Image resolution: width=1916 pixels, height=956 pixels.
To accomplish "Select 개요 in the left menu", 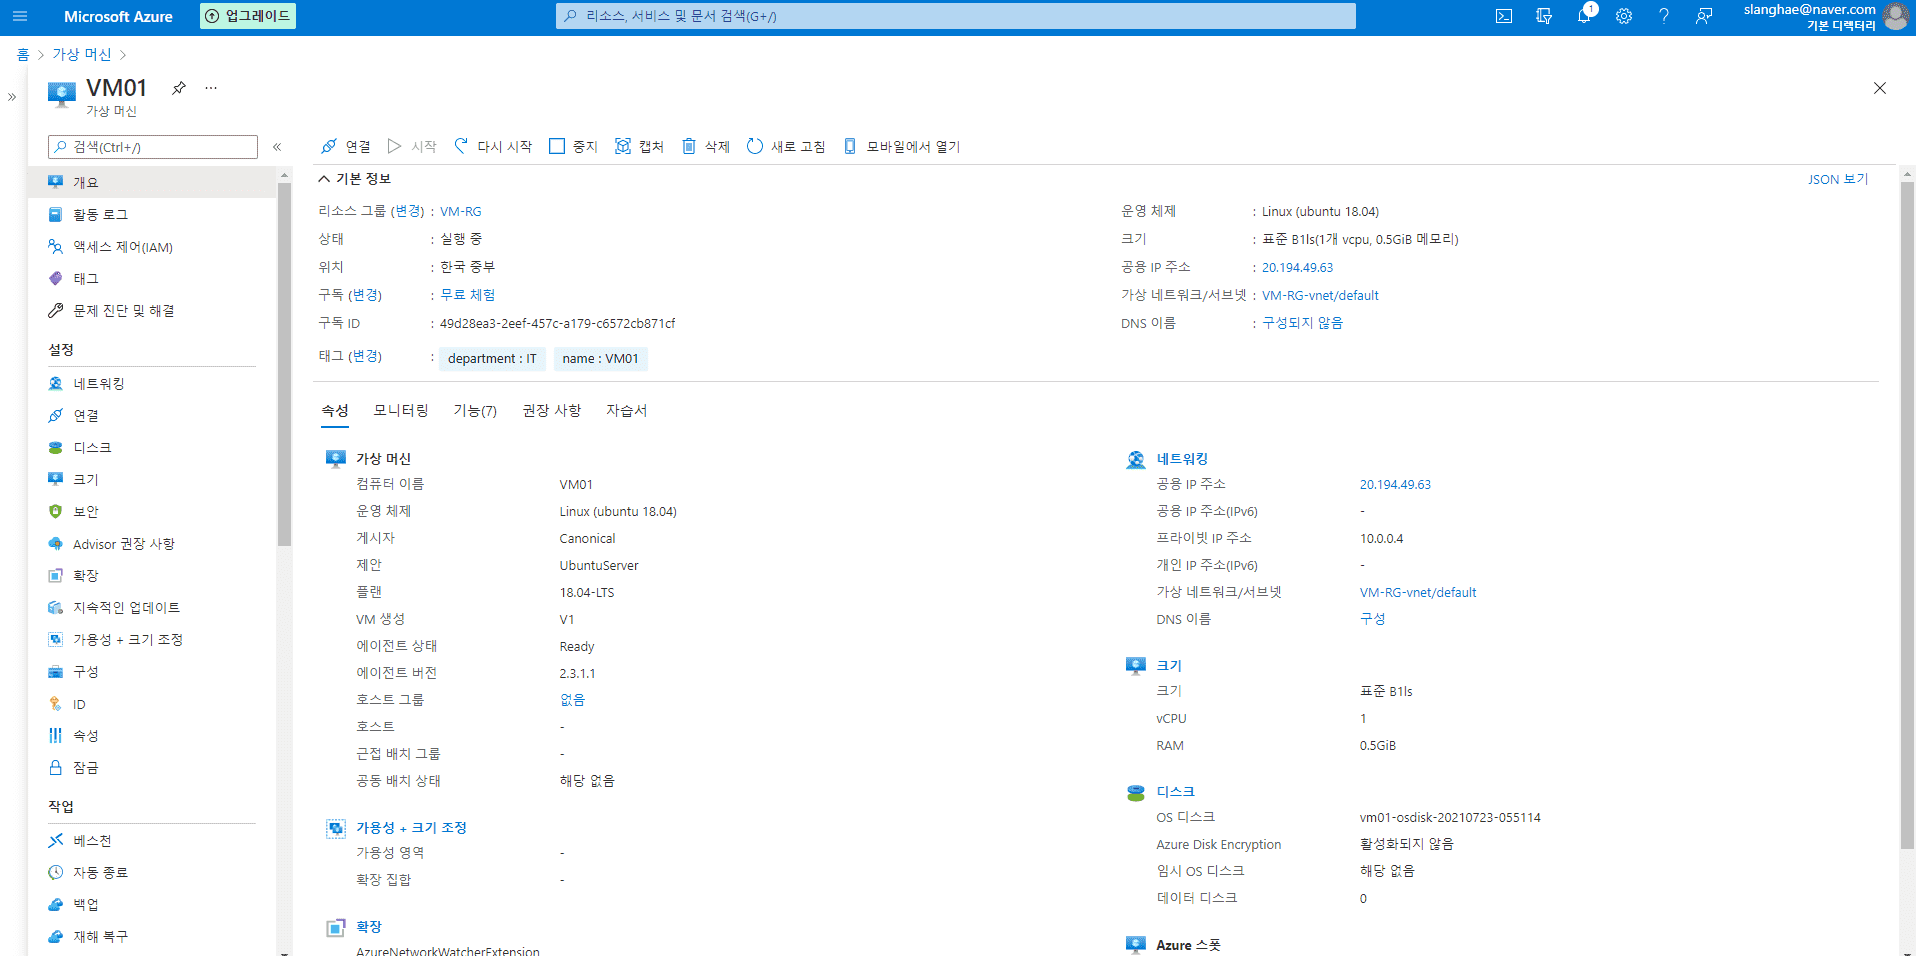I will (x=152, y=182).
